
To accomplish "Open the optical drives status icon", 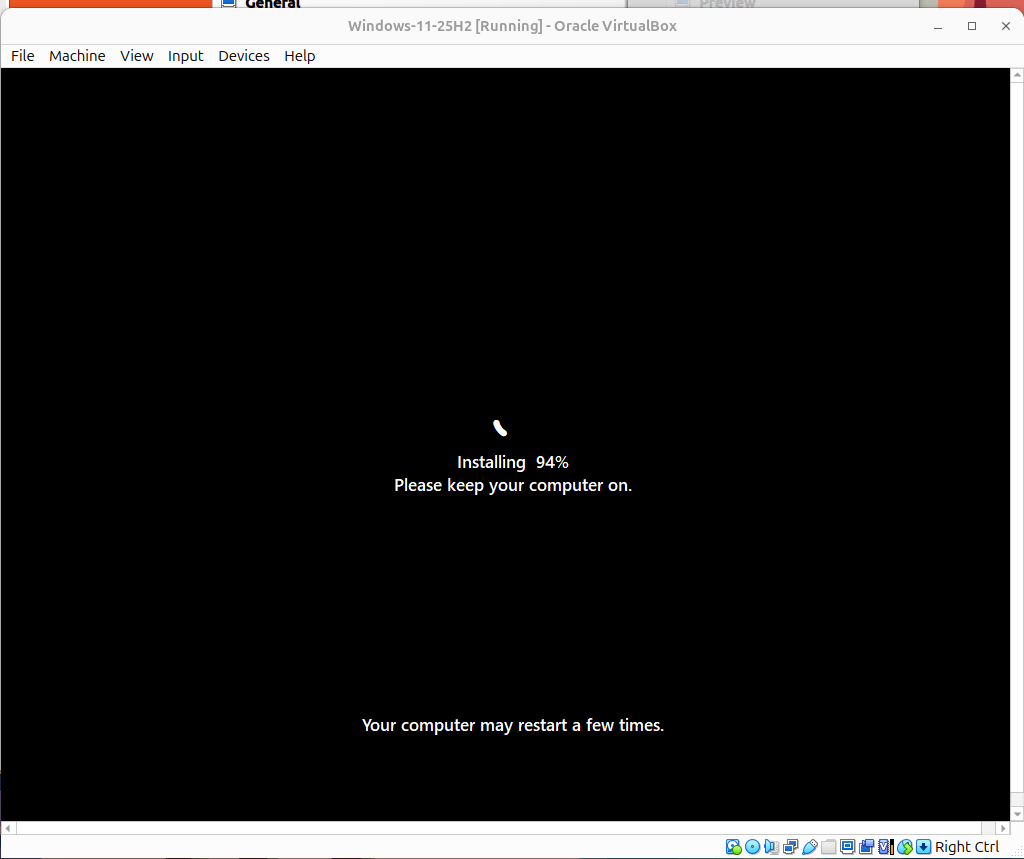I will coord(752,846).
